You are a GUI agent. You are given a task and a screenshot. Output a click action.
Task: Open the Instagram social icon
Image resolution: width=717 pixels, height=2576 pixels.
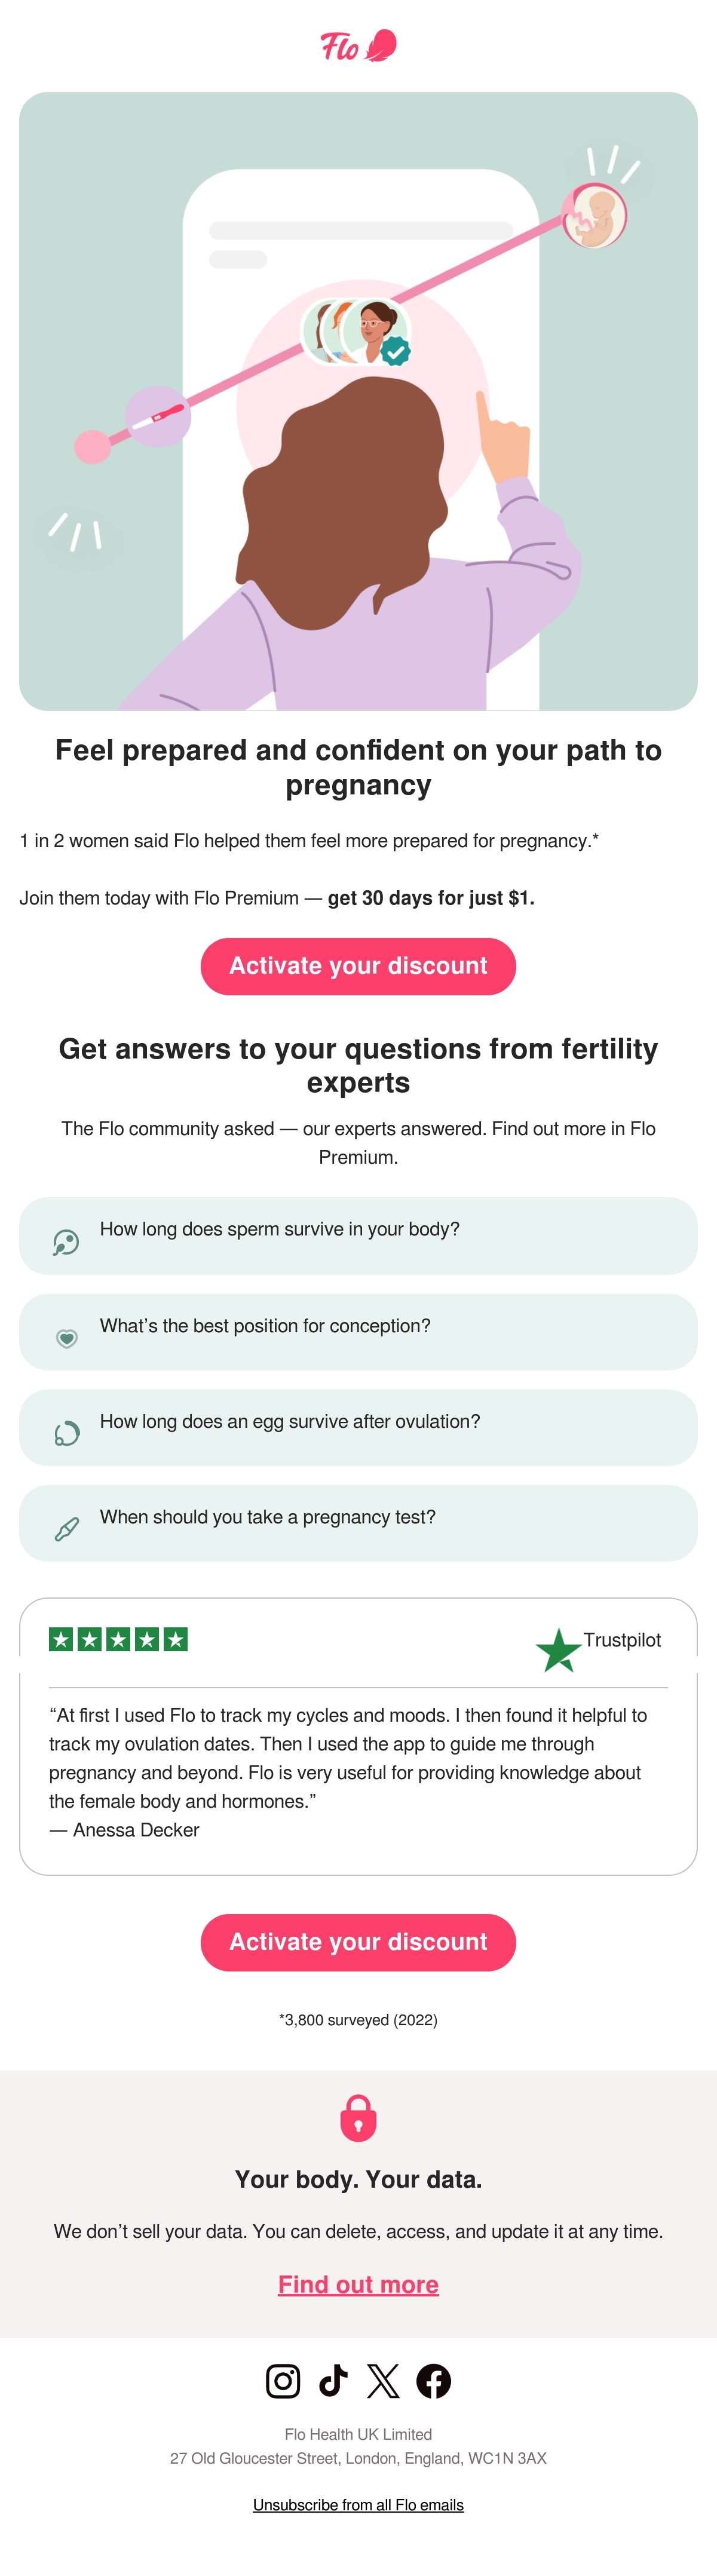tap(283, 2381)
